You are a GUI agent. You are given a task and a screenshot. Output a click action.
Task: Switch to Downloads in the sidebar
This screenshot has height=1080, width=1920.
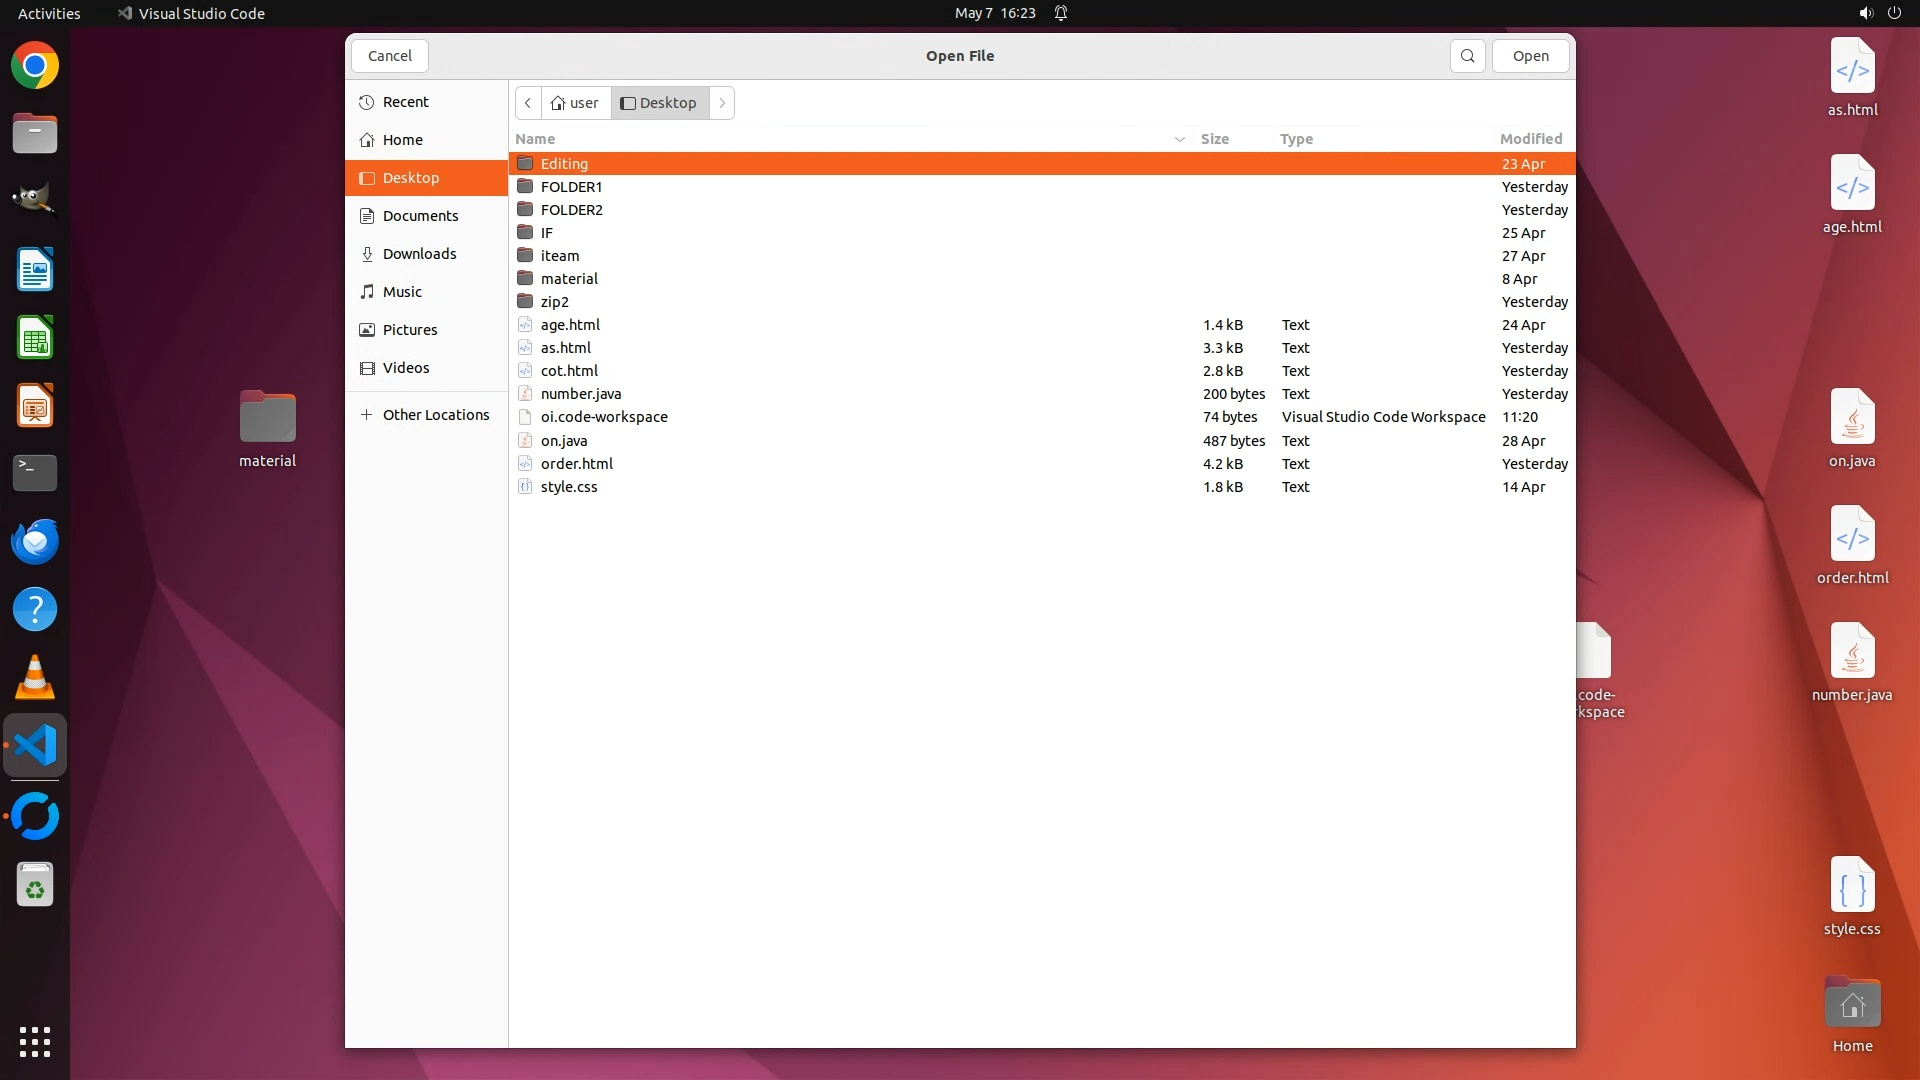click(x=419, y=254)
